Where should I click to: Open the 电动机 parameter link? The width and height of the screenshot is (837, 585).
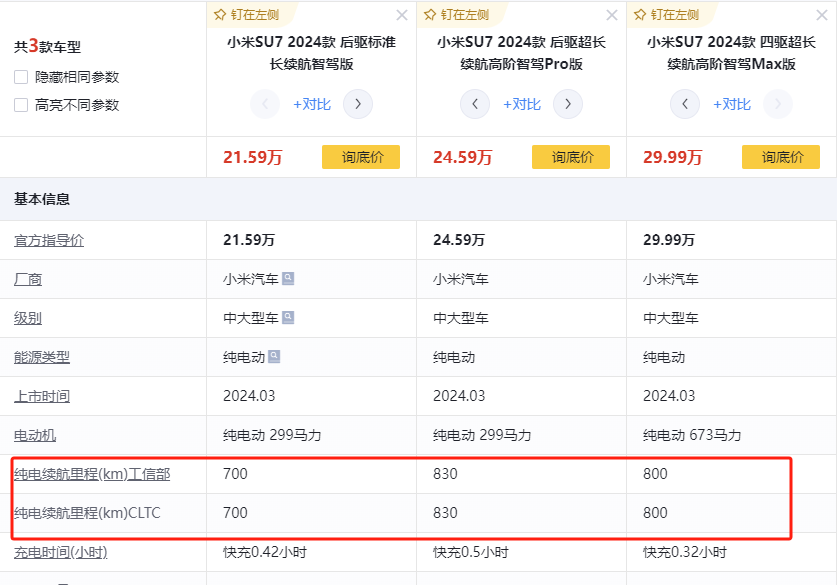[x=35, y=435]
